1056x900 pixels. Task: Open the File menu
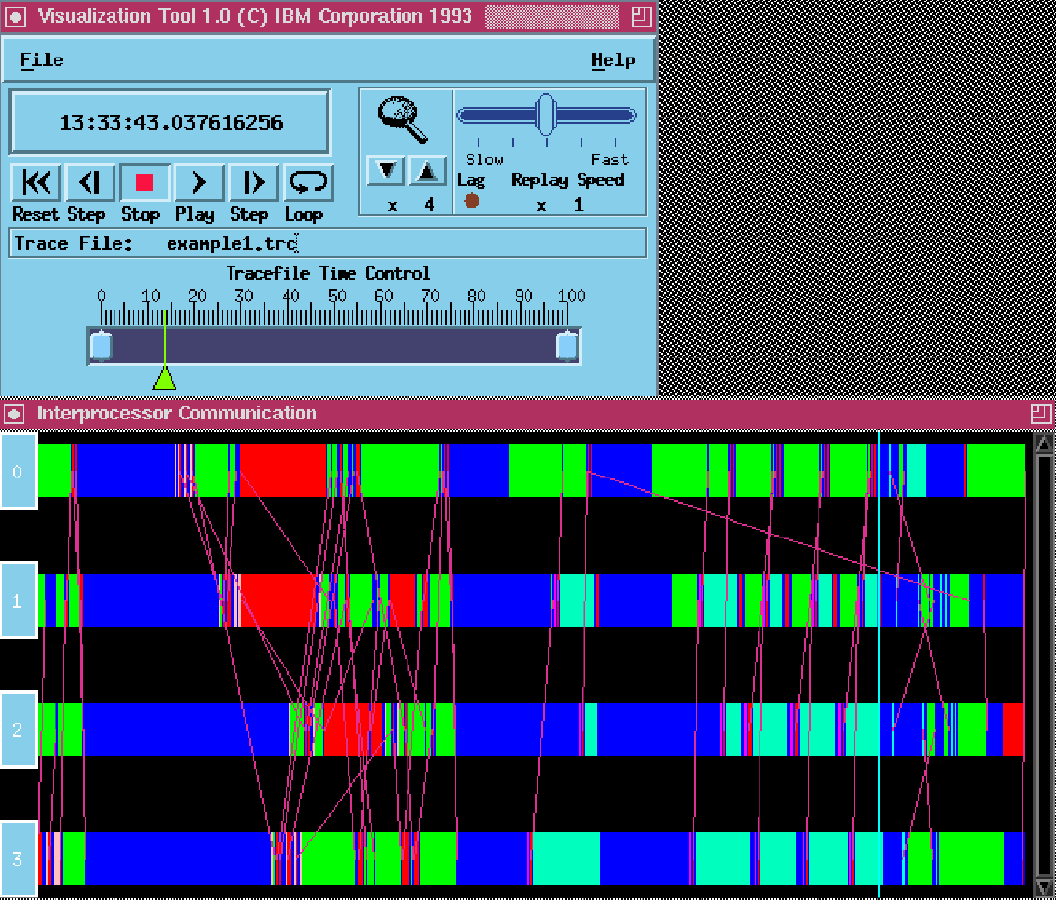click(x=42, y=60)
